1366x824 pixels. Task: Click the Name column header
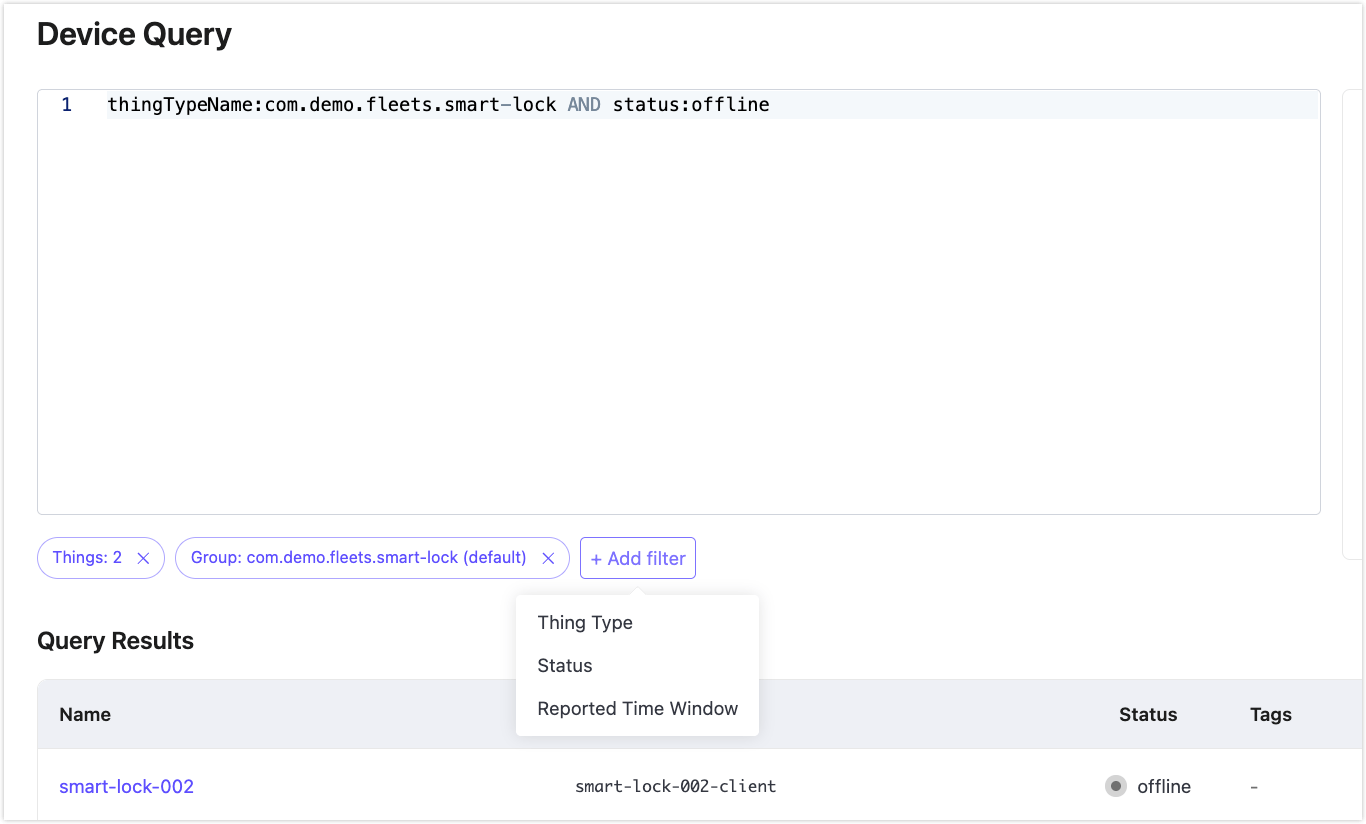85,714
